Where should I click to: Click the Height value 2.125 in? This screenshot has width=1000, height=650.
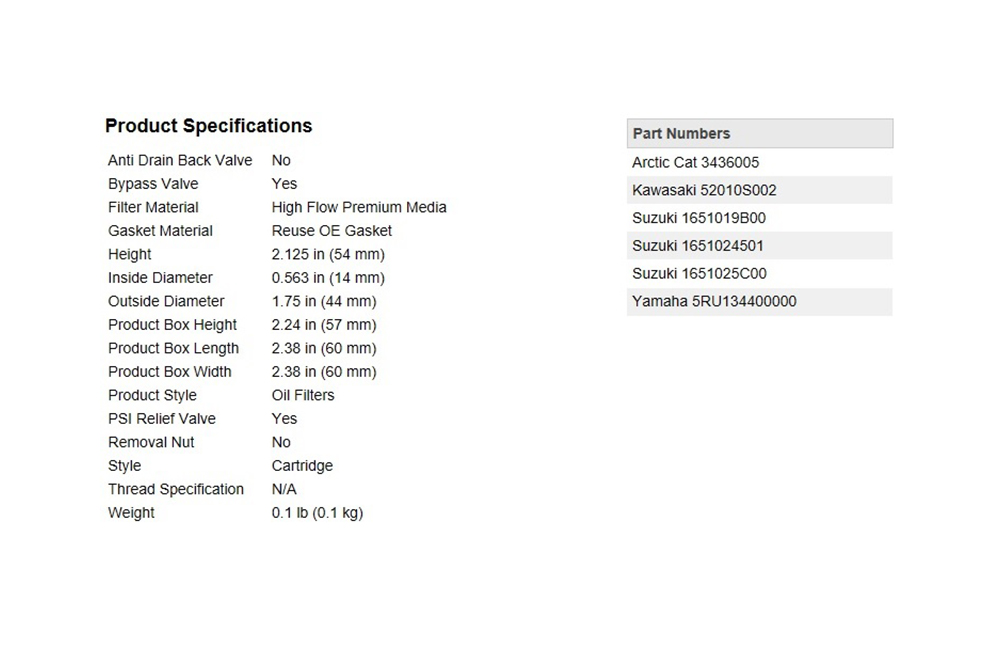click(328, 255)
